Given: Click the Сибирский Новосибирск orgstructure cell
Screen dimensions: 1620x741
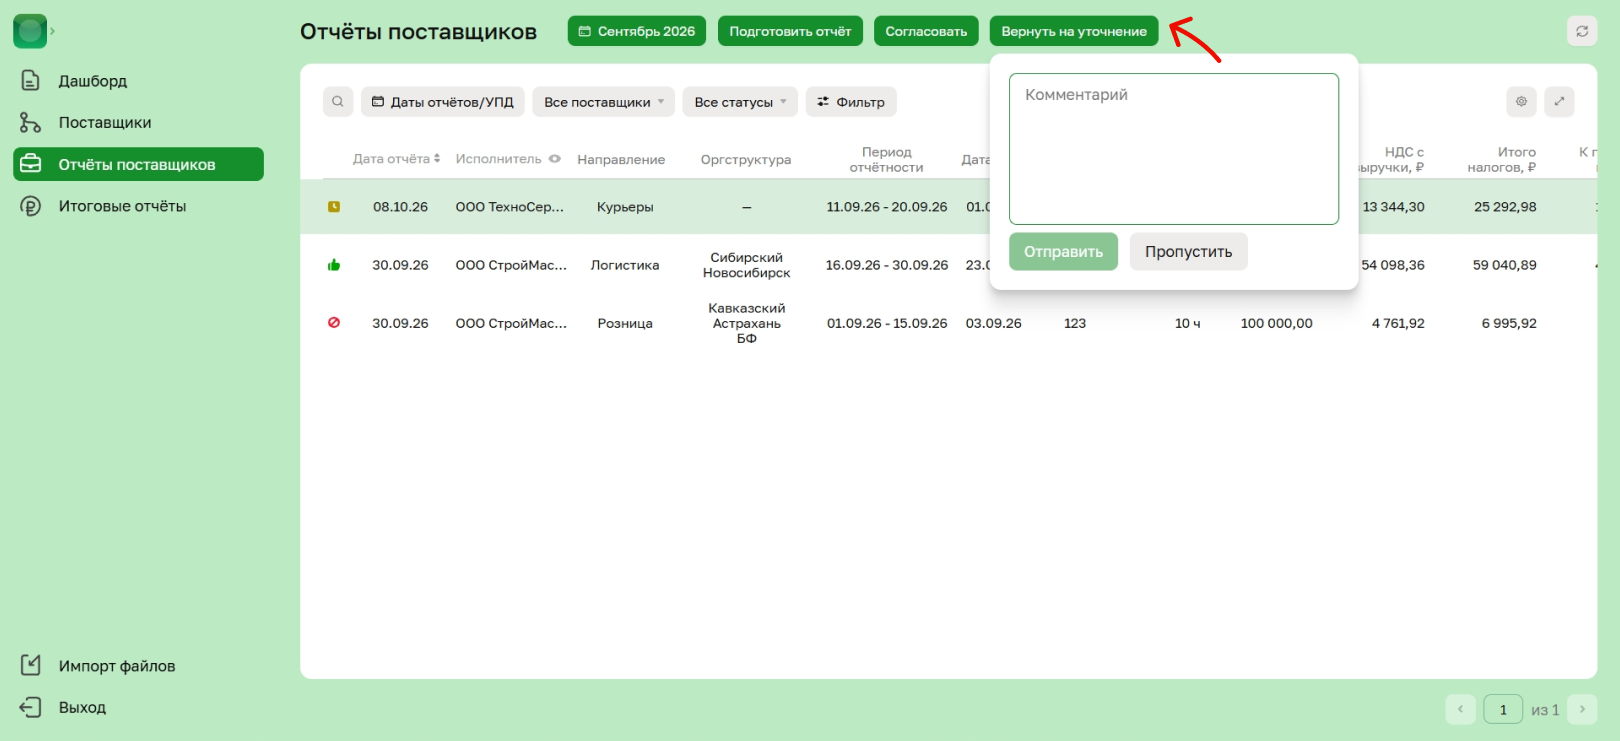Looking at the screenshot, I should 746,265.
